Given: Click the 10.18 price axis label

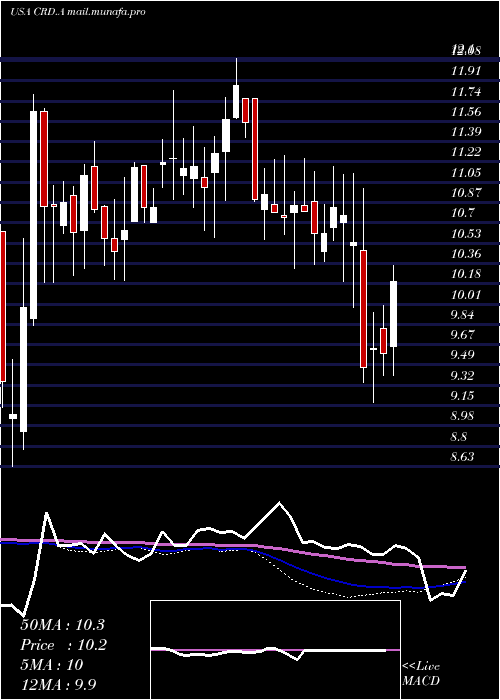Looking at the screenshot, I should [466, 274].
